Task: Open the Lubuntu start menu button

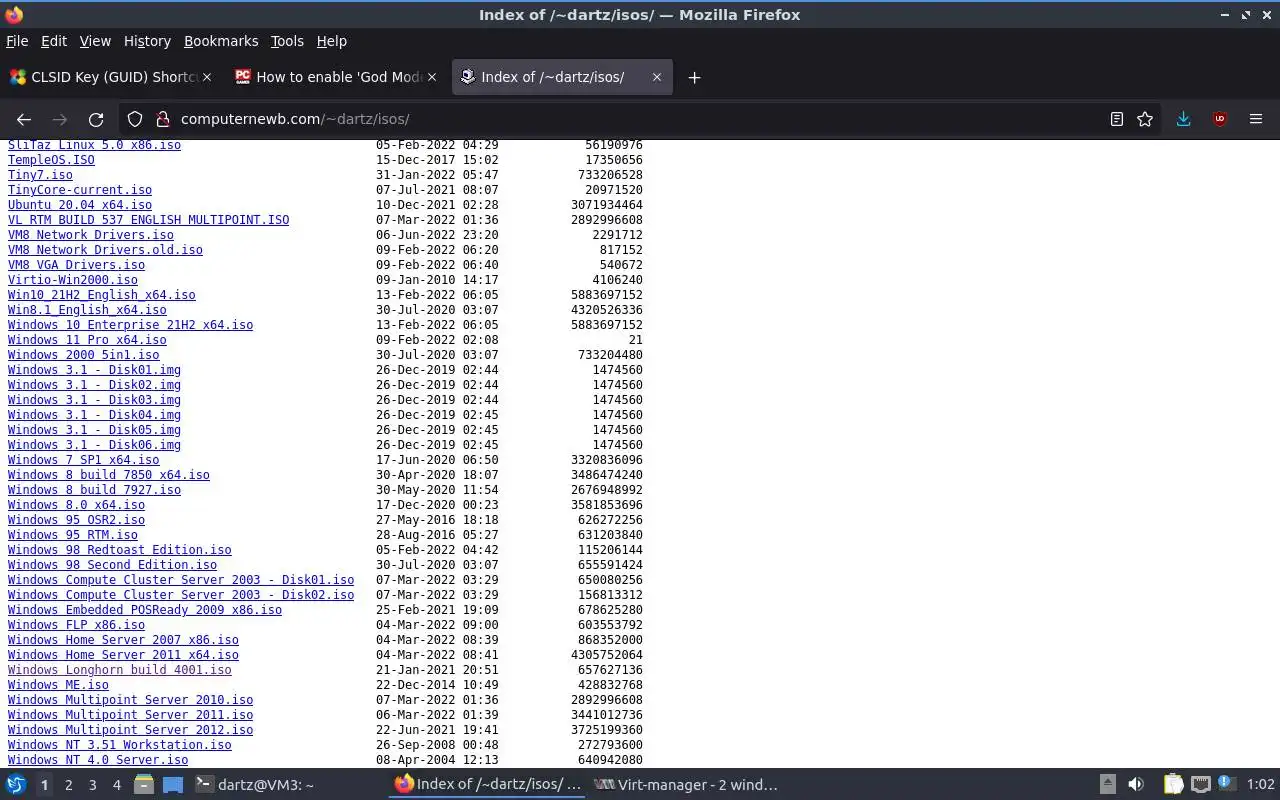Action: (x=16, y=785)
